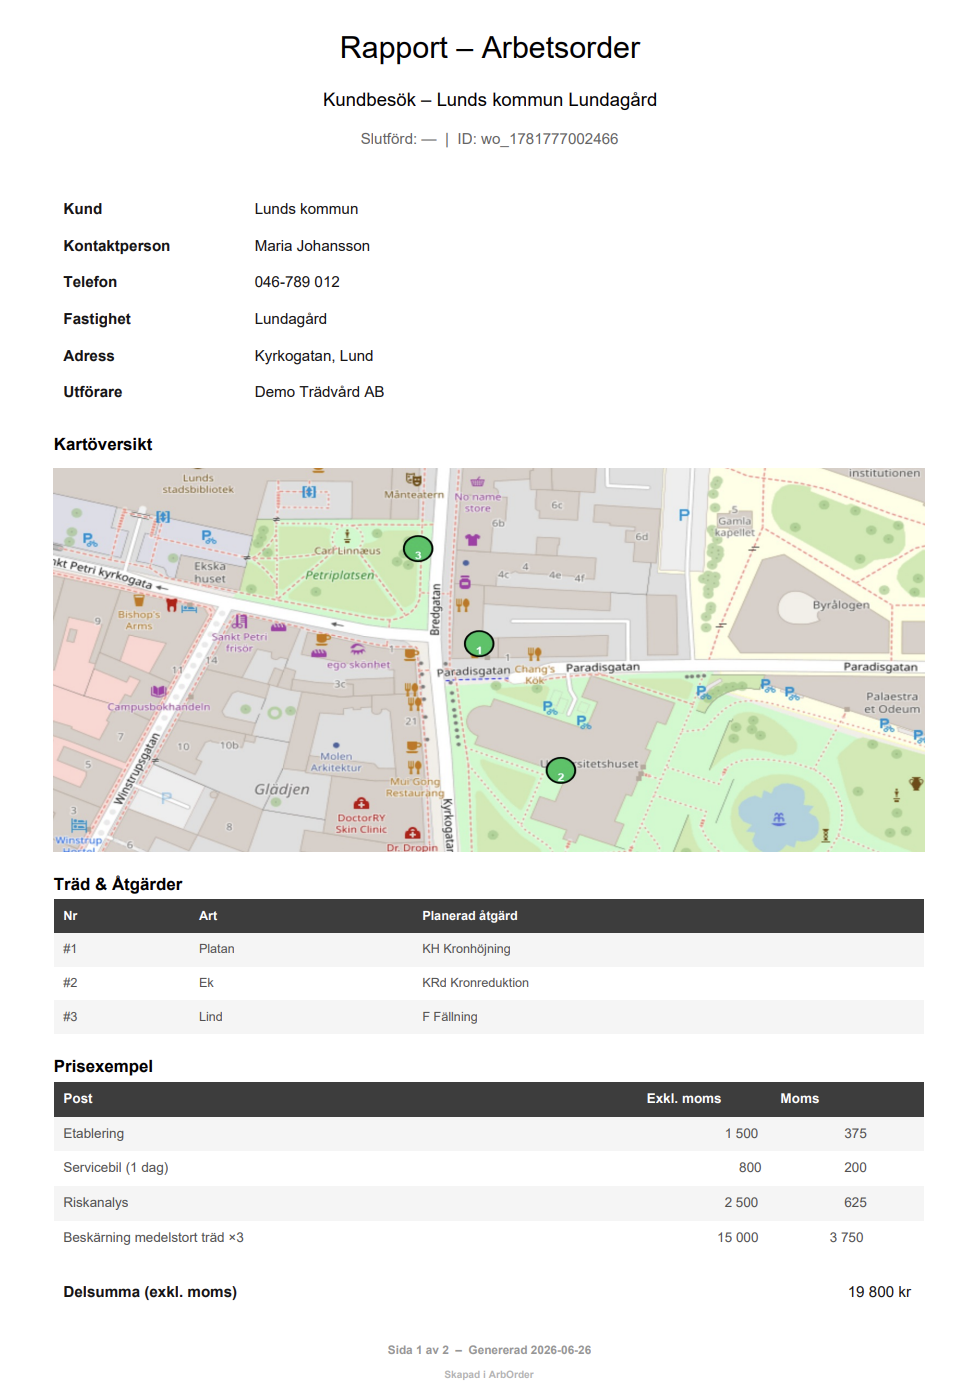
Task: Click the Lind species cell
Action: click(211, 1017)
